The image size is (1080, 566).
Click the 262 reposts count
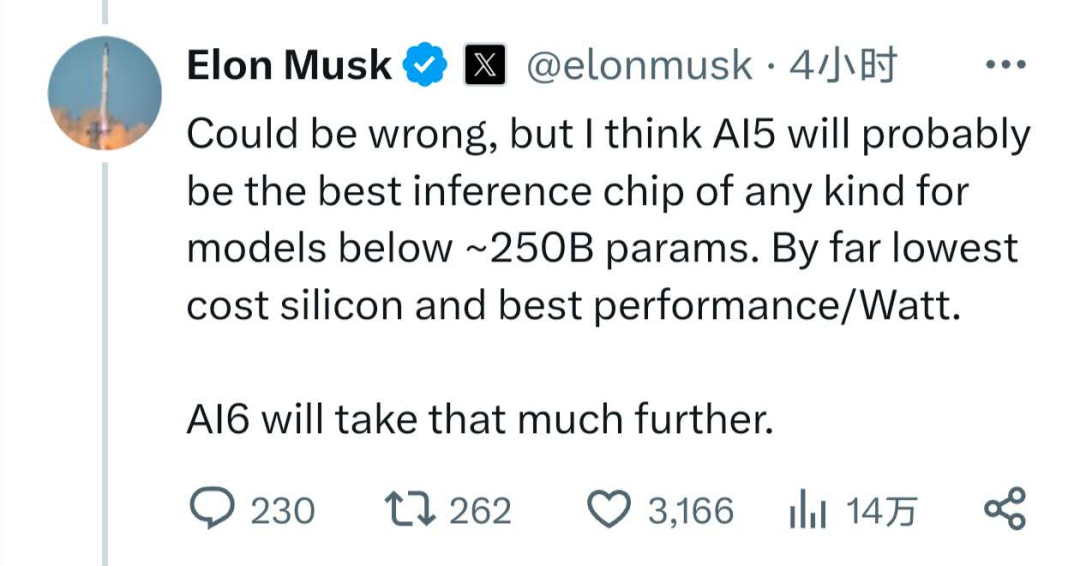(x=480, y=512)
